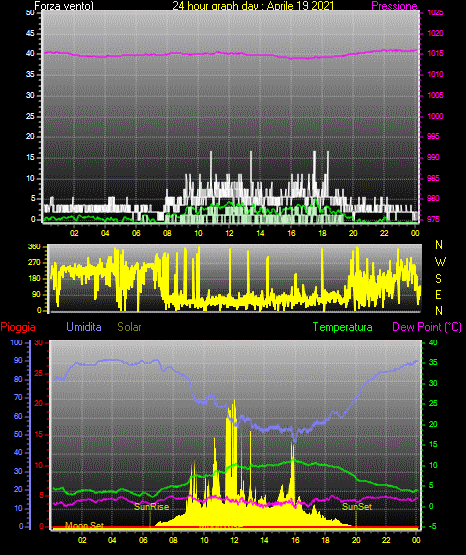466x555 pixels.
Task: Click the 'S' compass letter
Action: tap(438, 279)
